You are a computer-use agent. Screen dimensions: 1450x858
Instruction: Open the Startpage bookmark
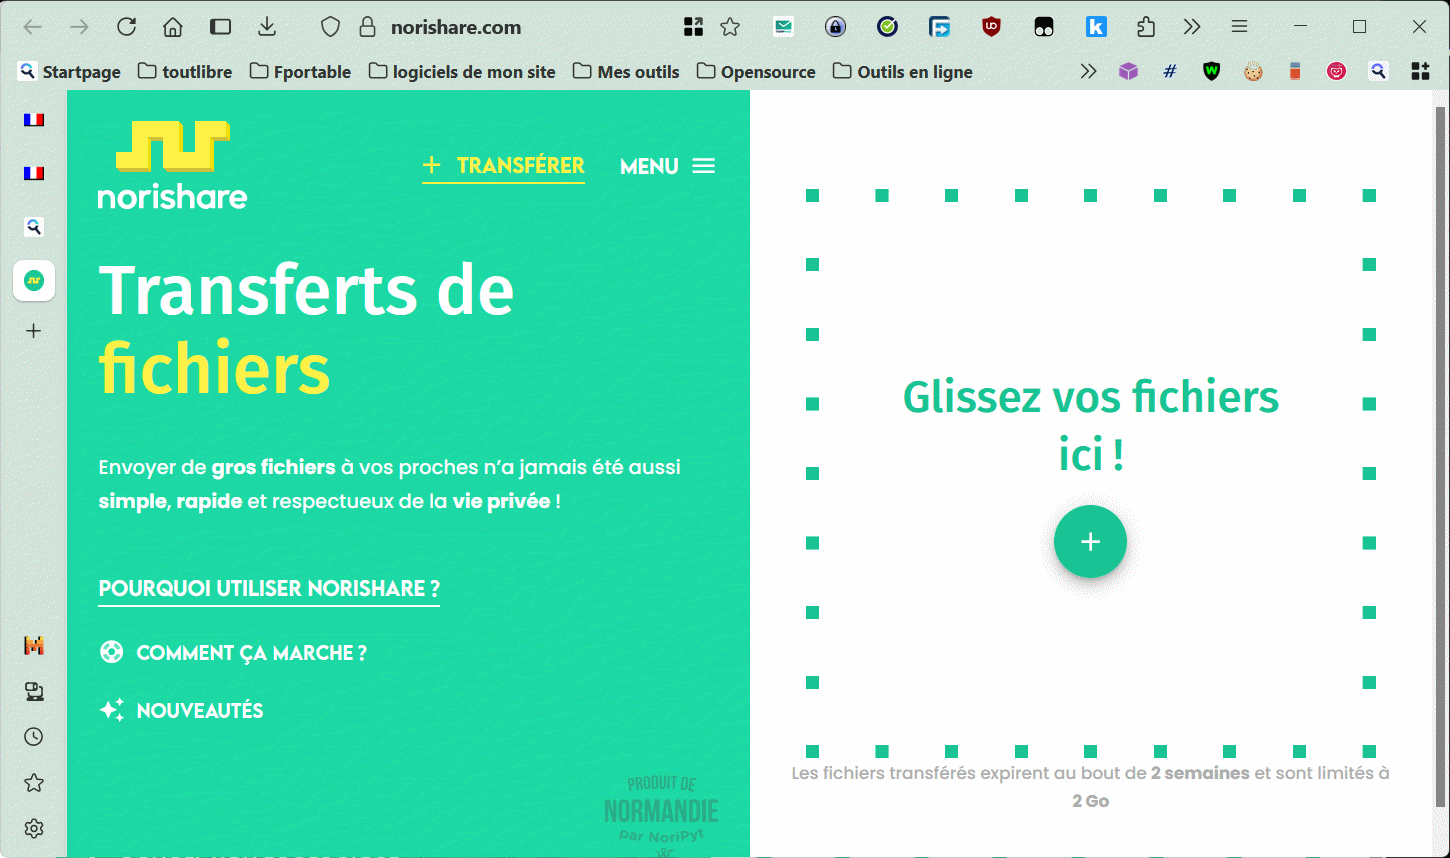(70, 72)
